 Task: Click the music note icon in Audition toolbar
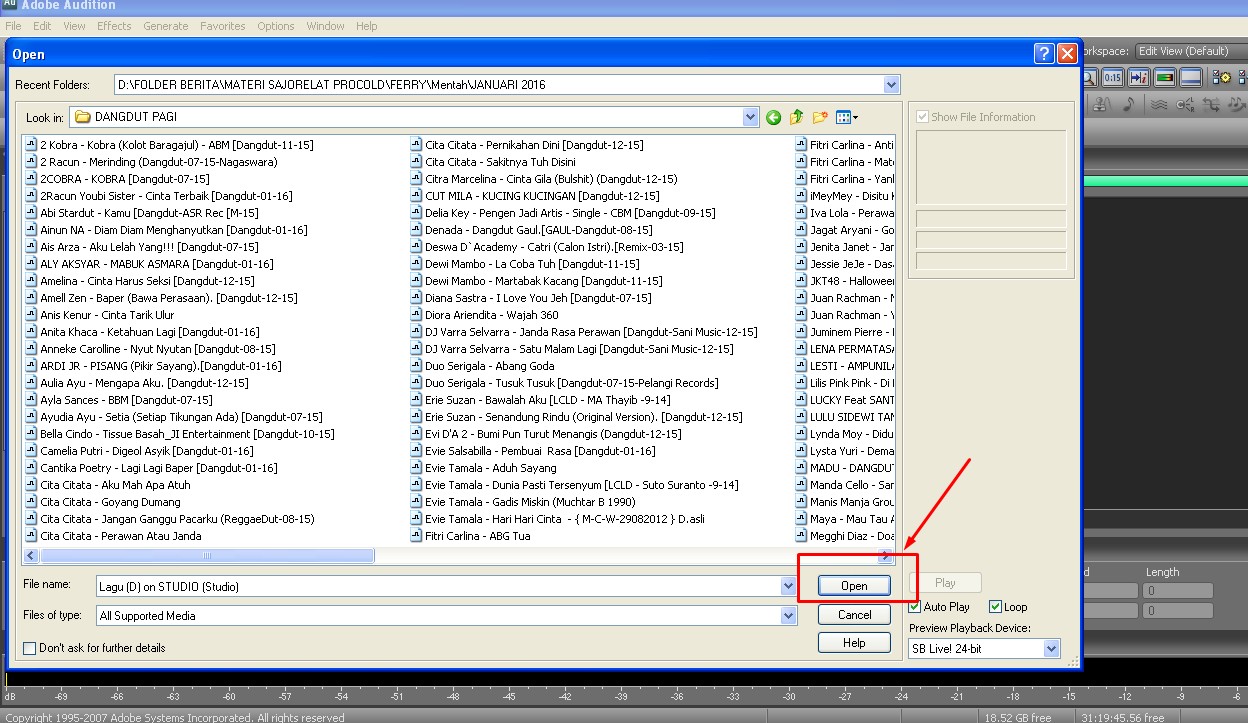click(x=1129, y=104)
